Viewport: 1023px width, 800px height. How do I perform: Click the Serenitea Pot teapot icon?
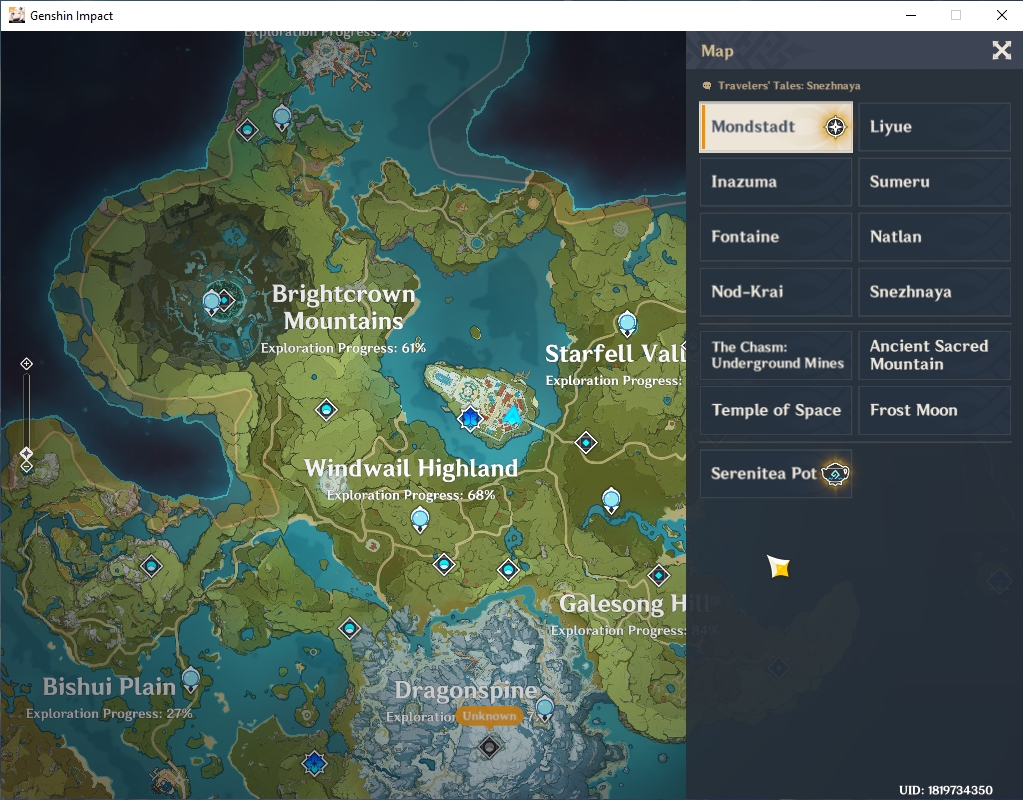coord(834,473)
